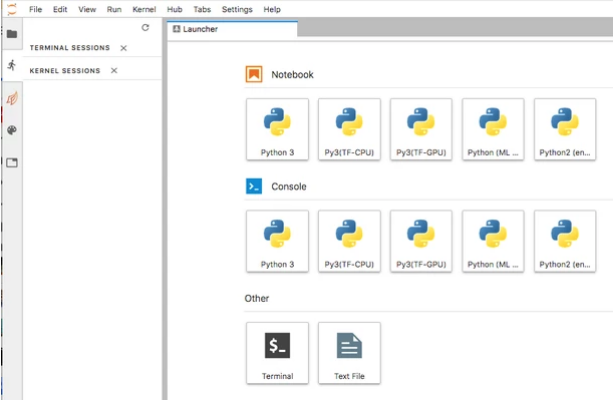Open the Help menu
The image size is (614, 400).
pyautogui.click(x=272, y=9)
